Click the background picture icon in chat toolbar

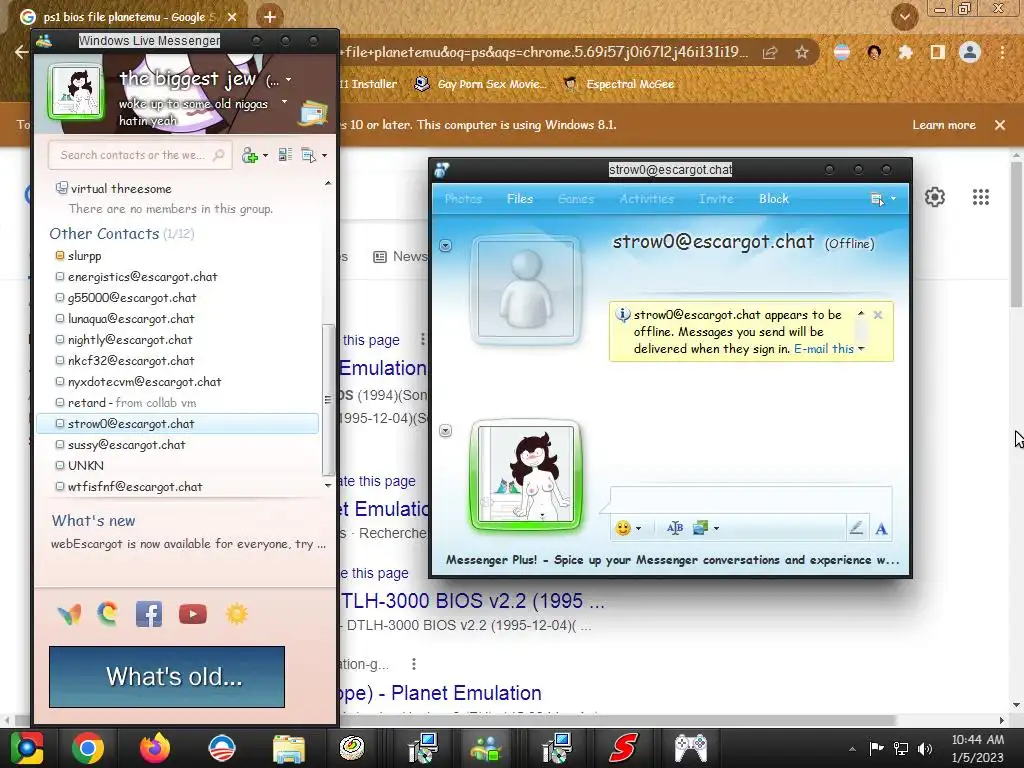[700, 528]
